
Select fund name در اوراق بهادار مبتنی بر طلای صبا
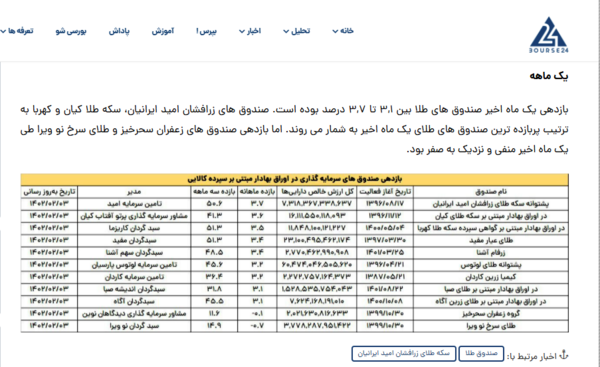pyautogui.click(x=491, y=289)
